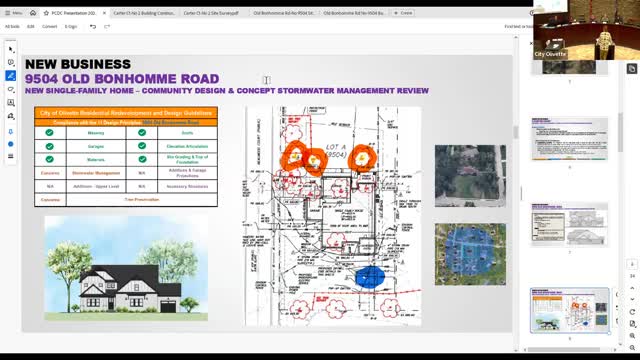640x360 pixels.
Task: Select the pin tool in quick toolbar
Action: click(x=11, y=132)
